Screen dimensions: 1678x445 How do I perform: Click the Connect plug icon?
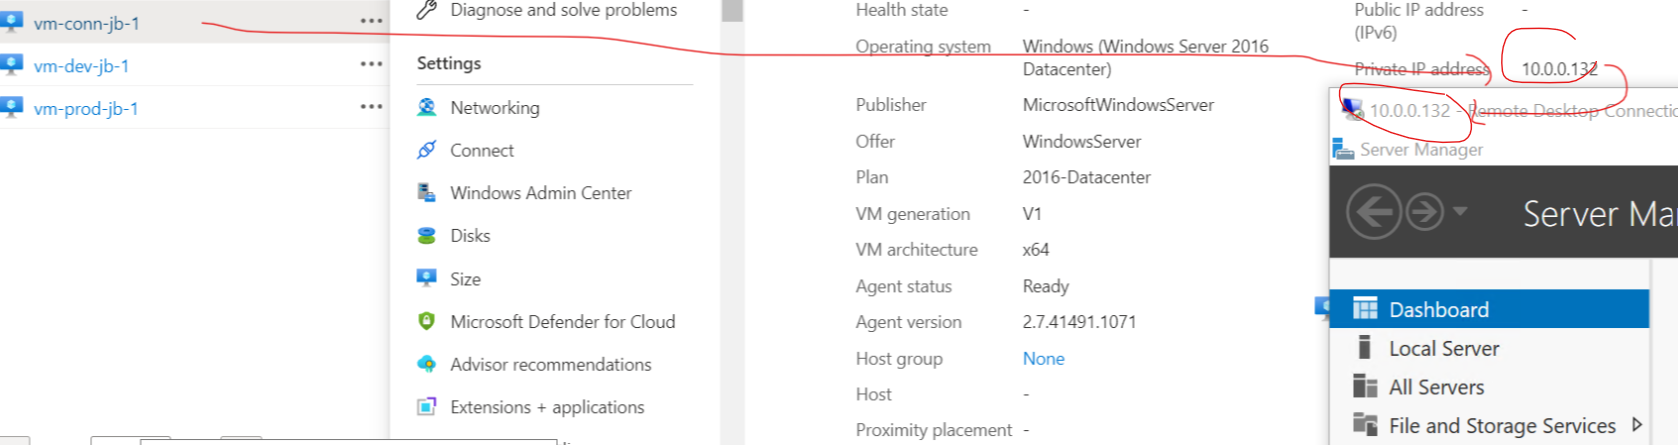[x=427, y=150]
